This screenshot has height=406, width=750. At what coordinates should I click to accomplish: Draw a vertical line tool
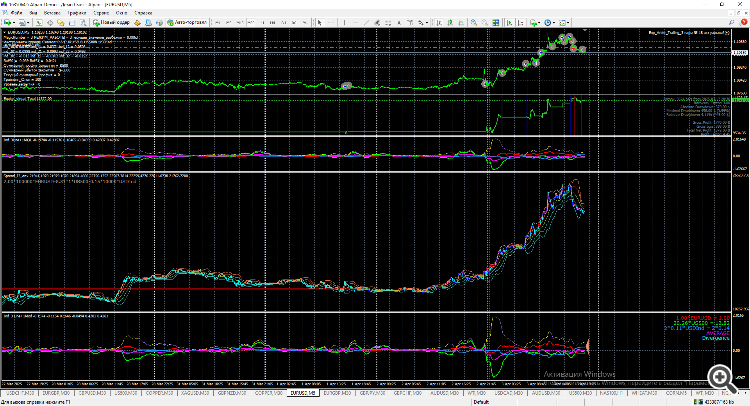click(x=344, y=22)
